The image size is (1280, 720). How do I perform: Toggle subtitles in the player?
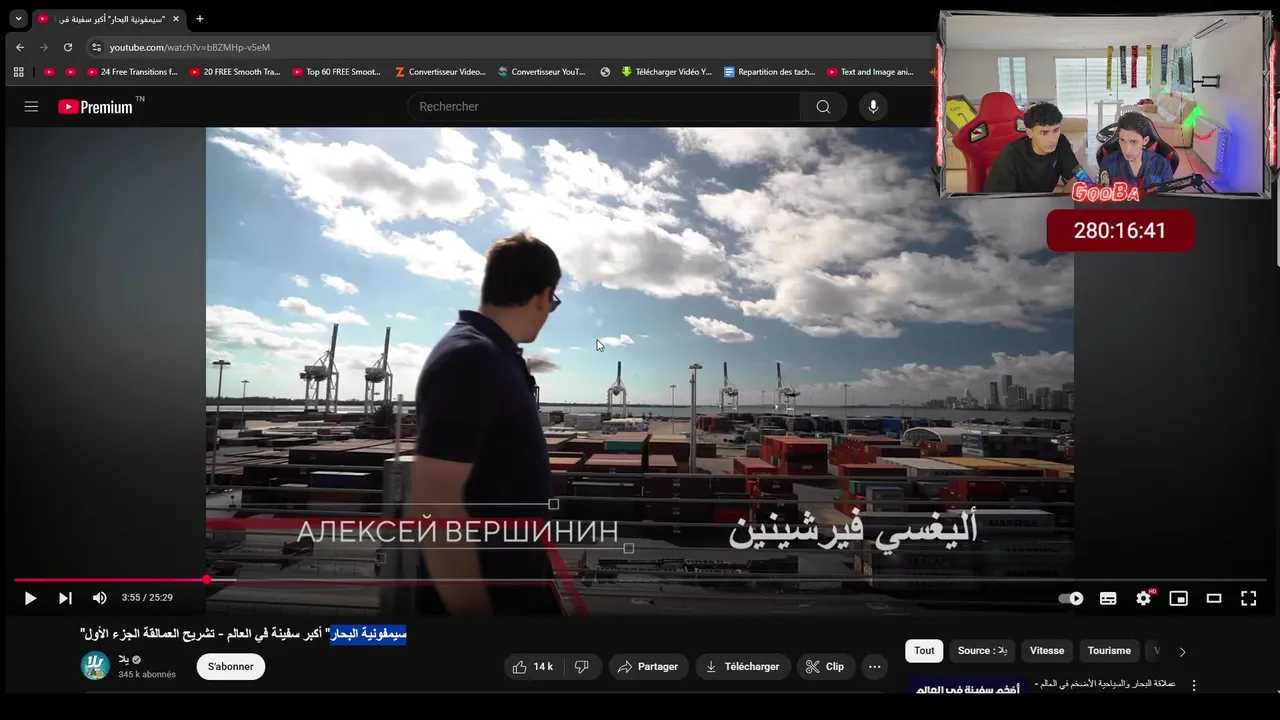pyautogui.click(x=1108, y=598)
